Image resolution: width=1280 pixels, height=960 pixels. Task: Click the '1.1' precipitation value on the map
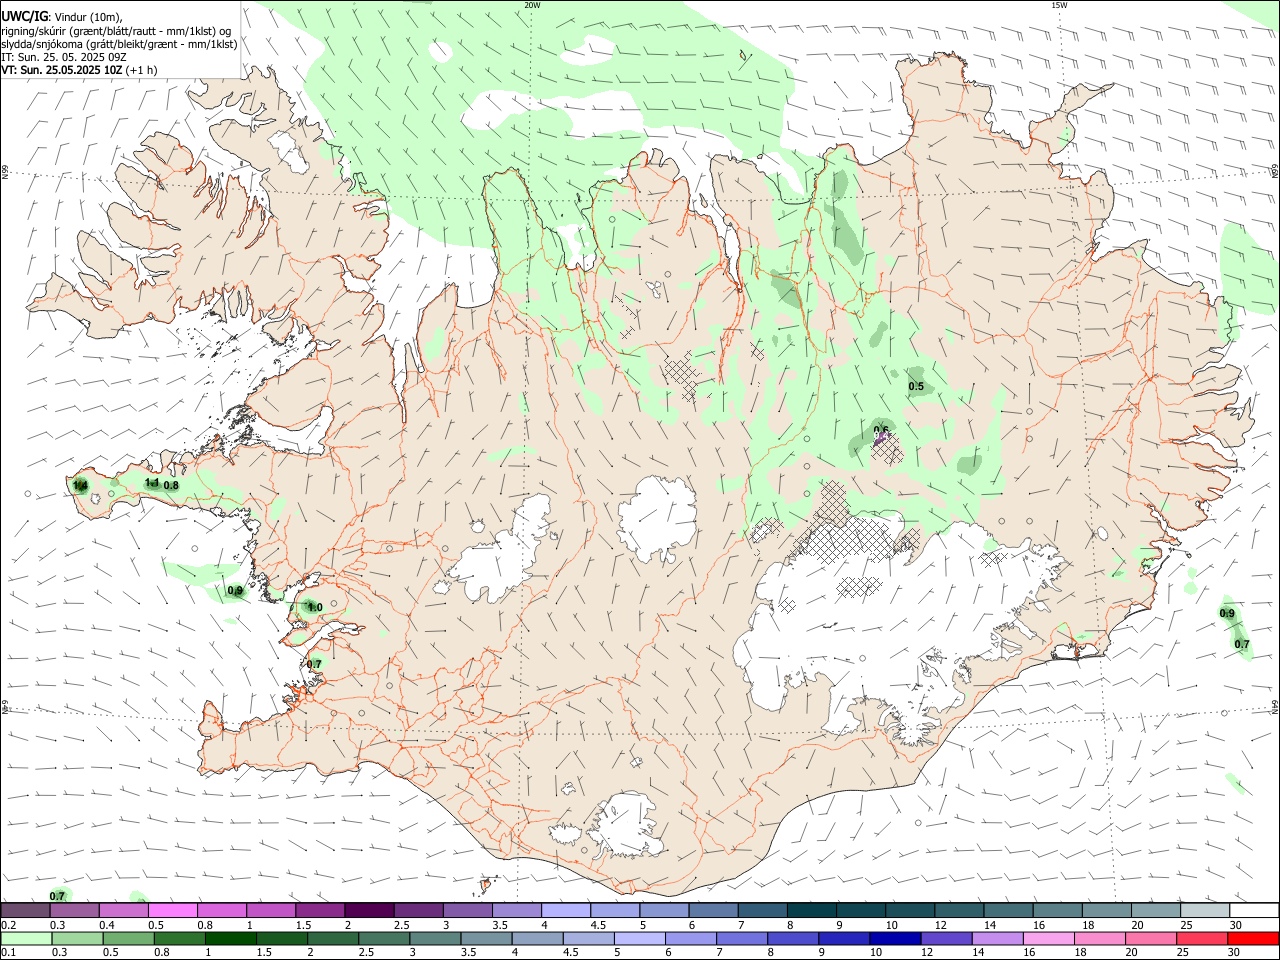click(152, 483)
